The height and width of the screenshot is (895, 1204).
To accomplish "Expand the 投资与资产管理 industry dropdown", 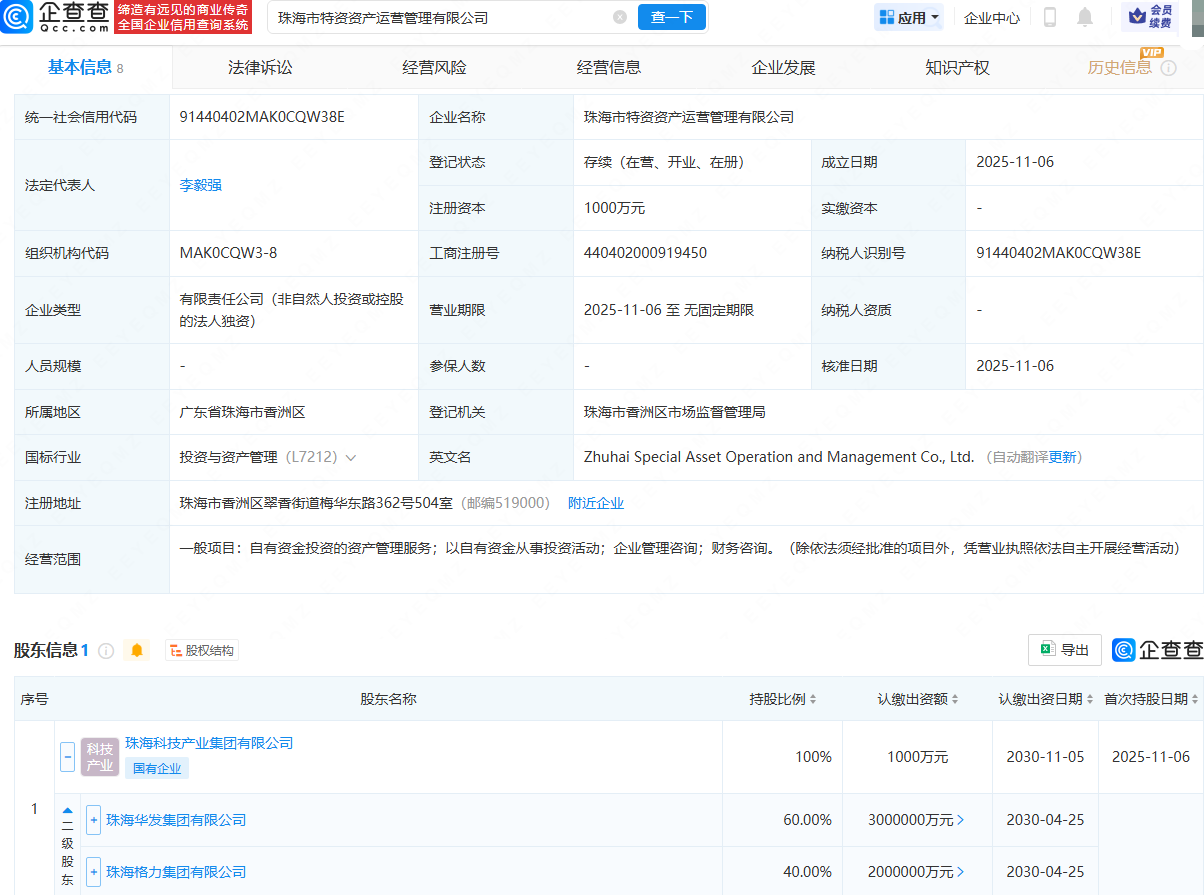I will pos(351,458).
